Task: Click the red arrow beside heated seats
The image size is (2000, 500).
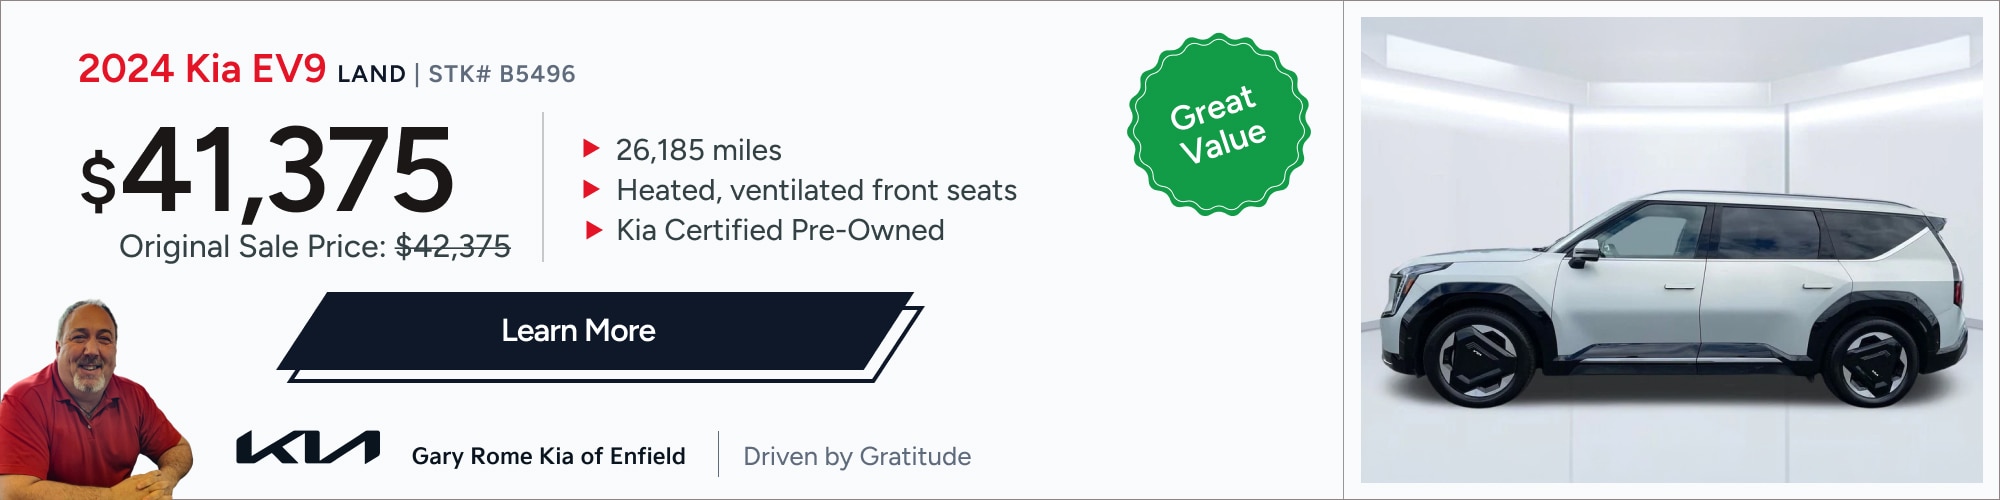Action: 591,189
